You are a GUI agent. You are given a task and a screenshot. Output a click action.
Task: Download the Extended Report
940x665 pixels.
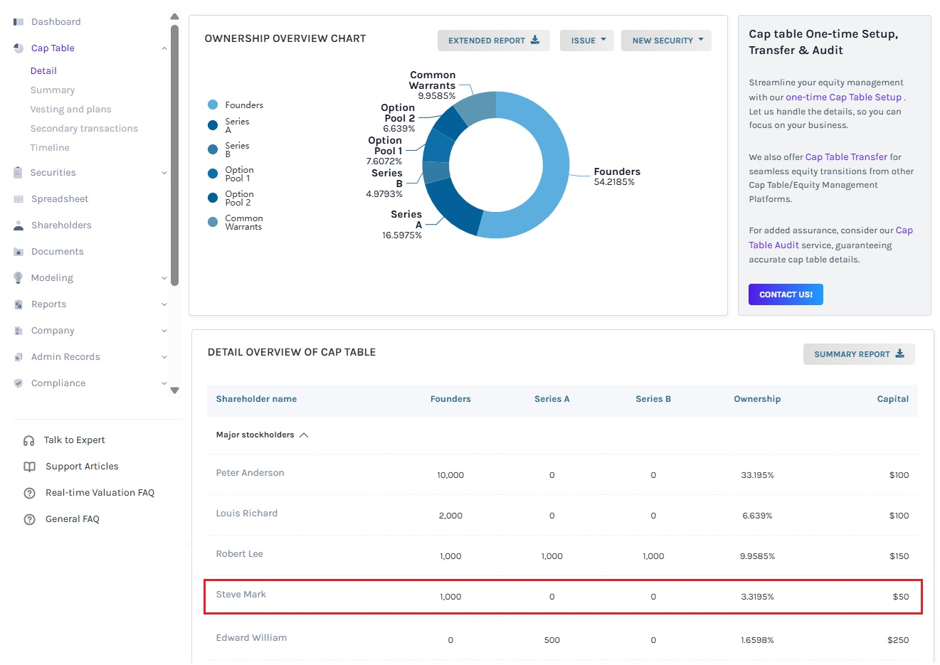[x=493, y=40]
